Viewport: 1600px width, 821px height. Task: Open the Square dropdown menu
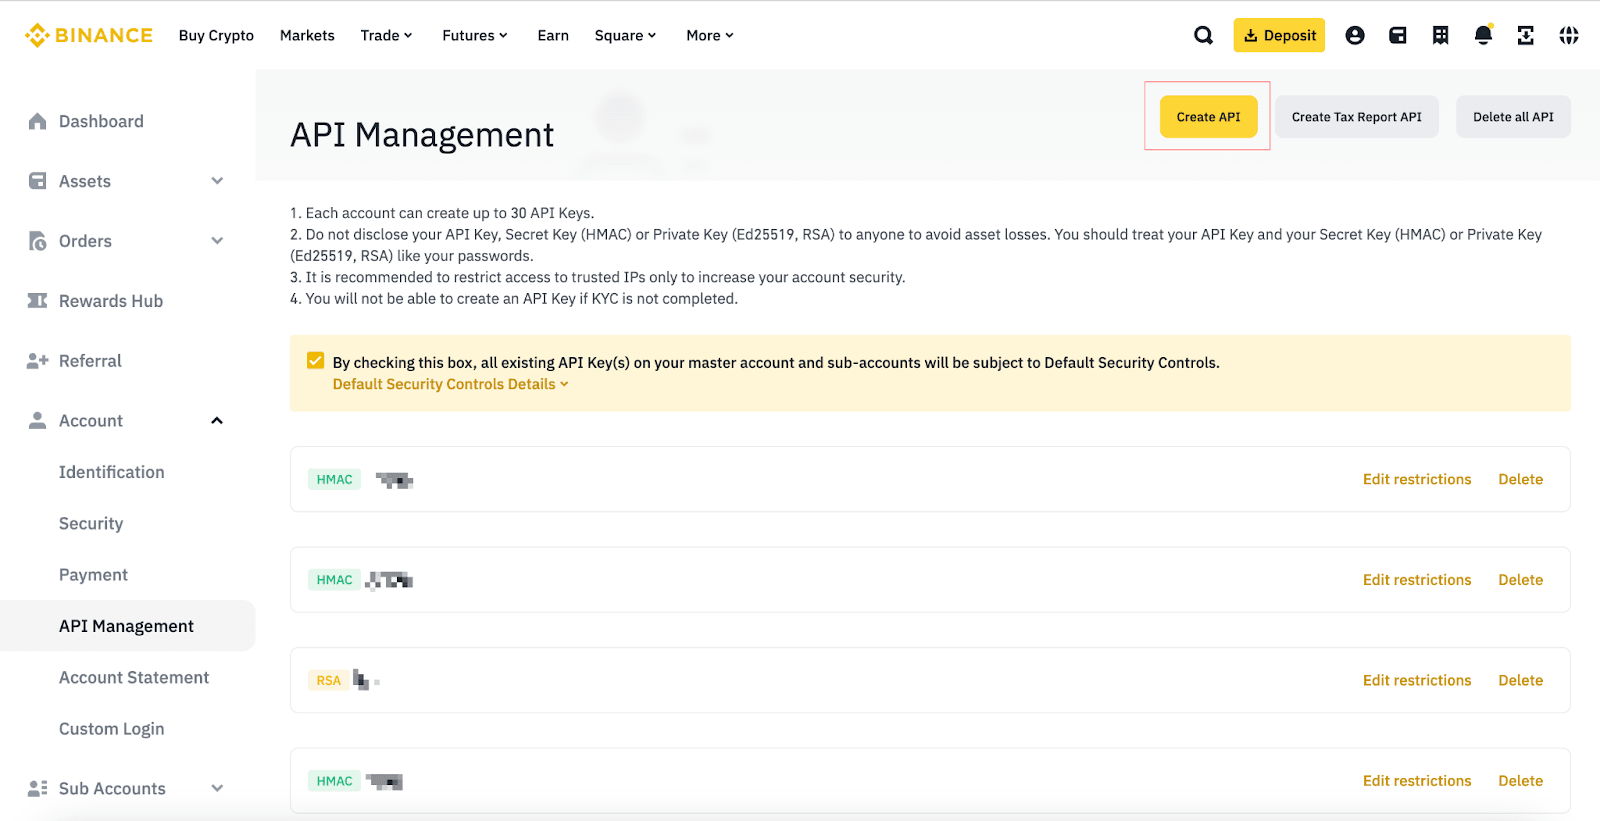tap(626, 36)
